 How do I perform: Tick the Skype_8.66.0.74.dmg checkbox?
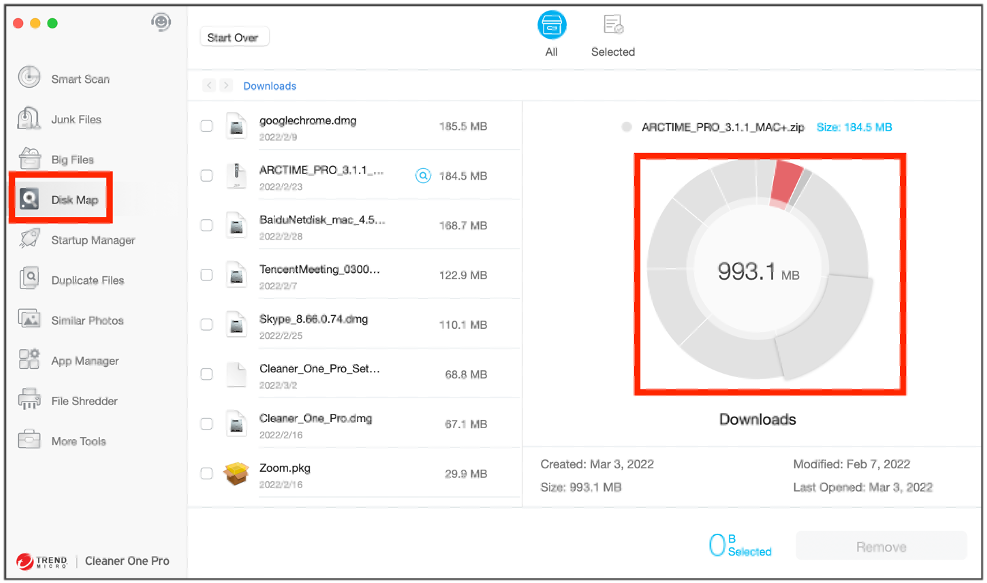pos(206,325)
